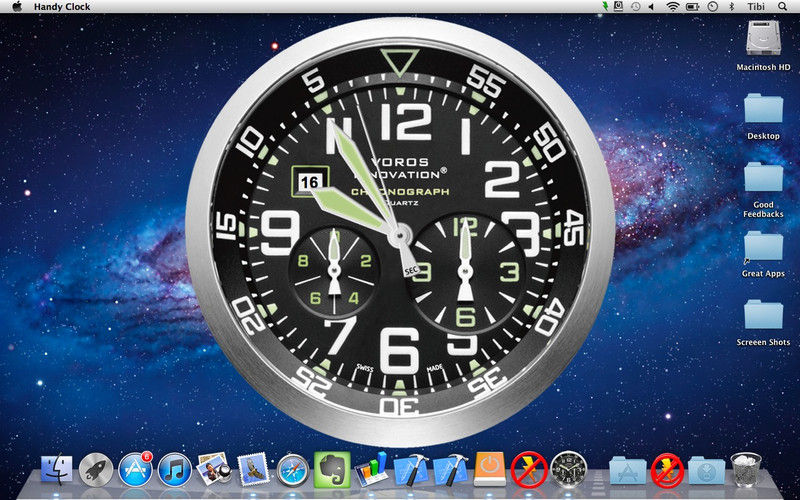Open the Wi-Fi status menu
This screenshot has height=500, width=800.
pyautogui.click(x=673, y=7)
